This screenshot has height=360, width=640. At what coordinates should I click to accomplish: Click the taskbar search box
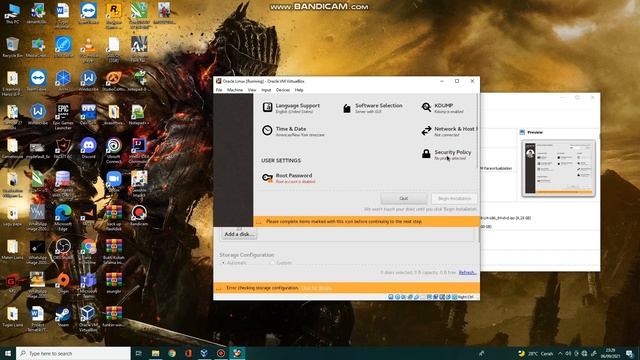73,353
